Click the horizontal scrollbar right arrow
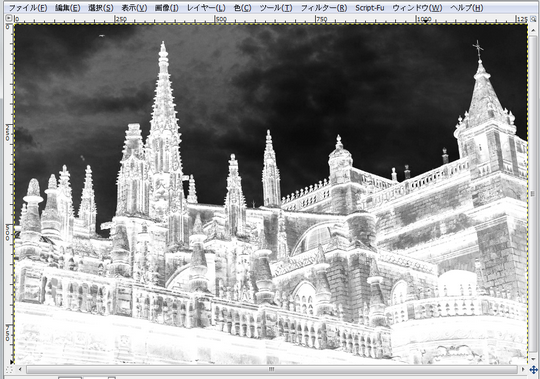540x379 pixels. click(523, 369)
